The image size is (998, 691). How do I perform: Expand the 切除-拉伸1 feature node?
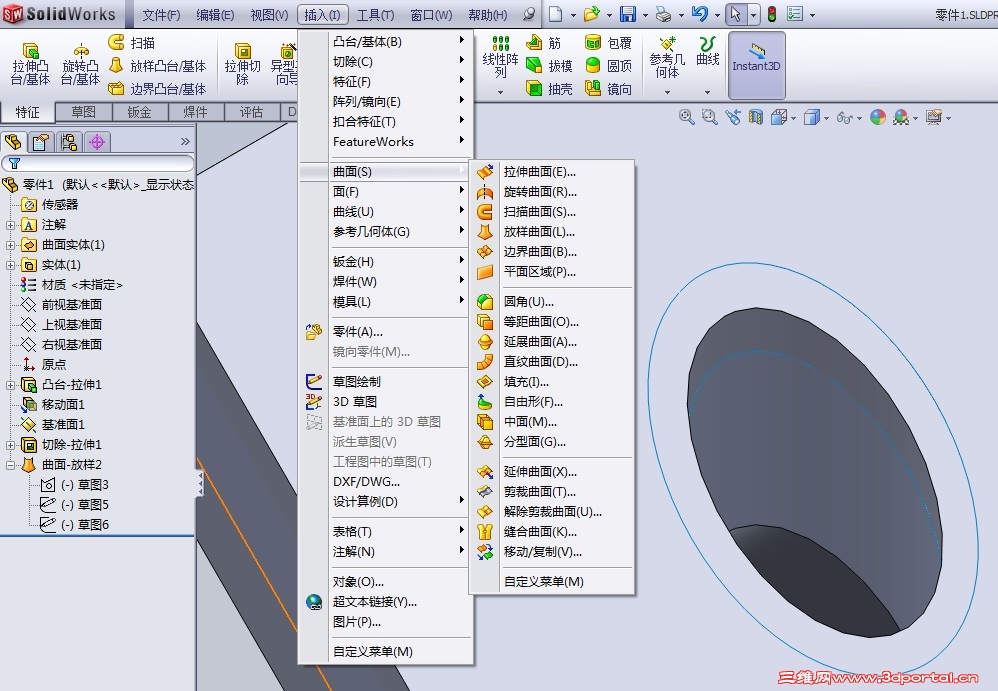coord(10,445)
